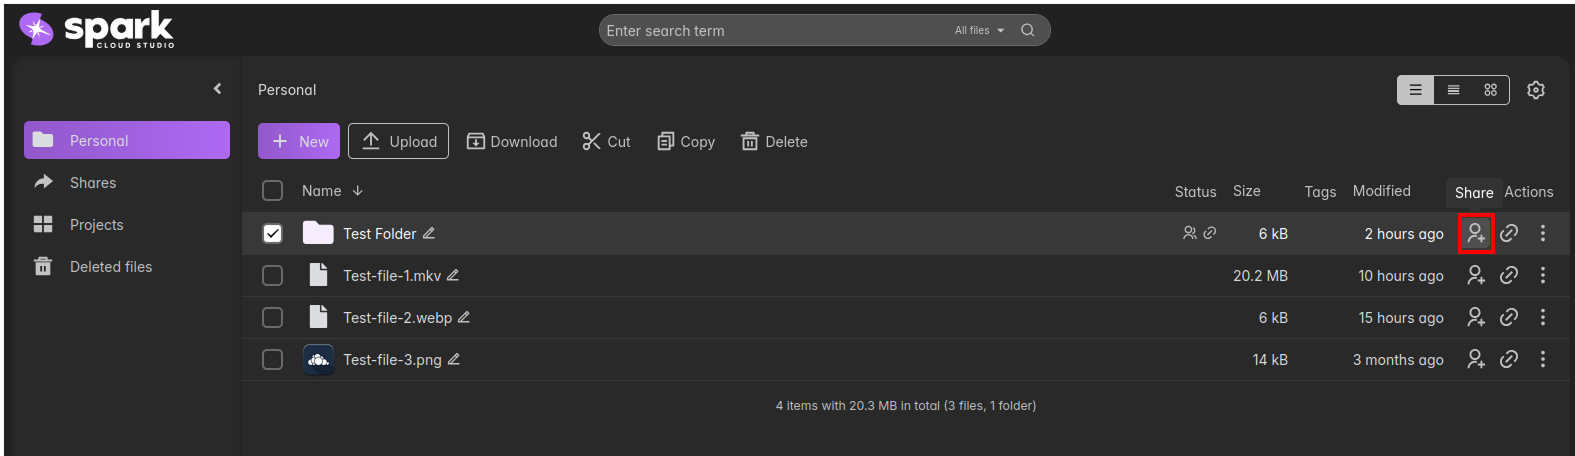1575x456 pixels.
Task: Click the New button
Action: pyautogui.click(x=299, y=141)
